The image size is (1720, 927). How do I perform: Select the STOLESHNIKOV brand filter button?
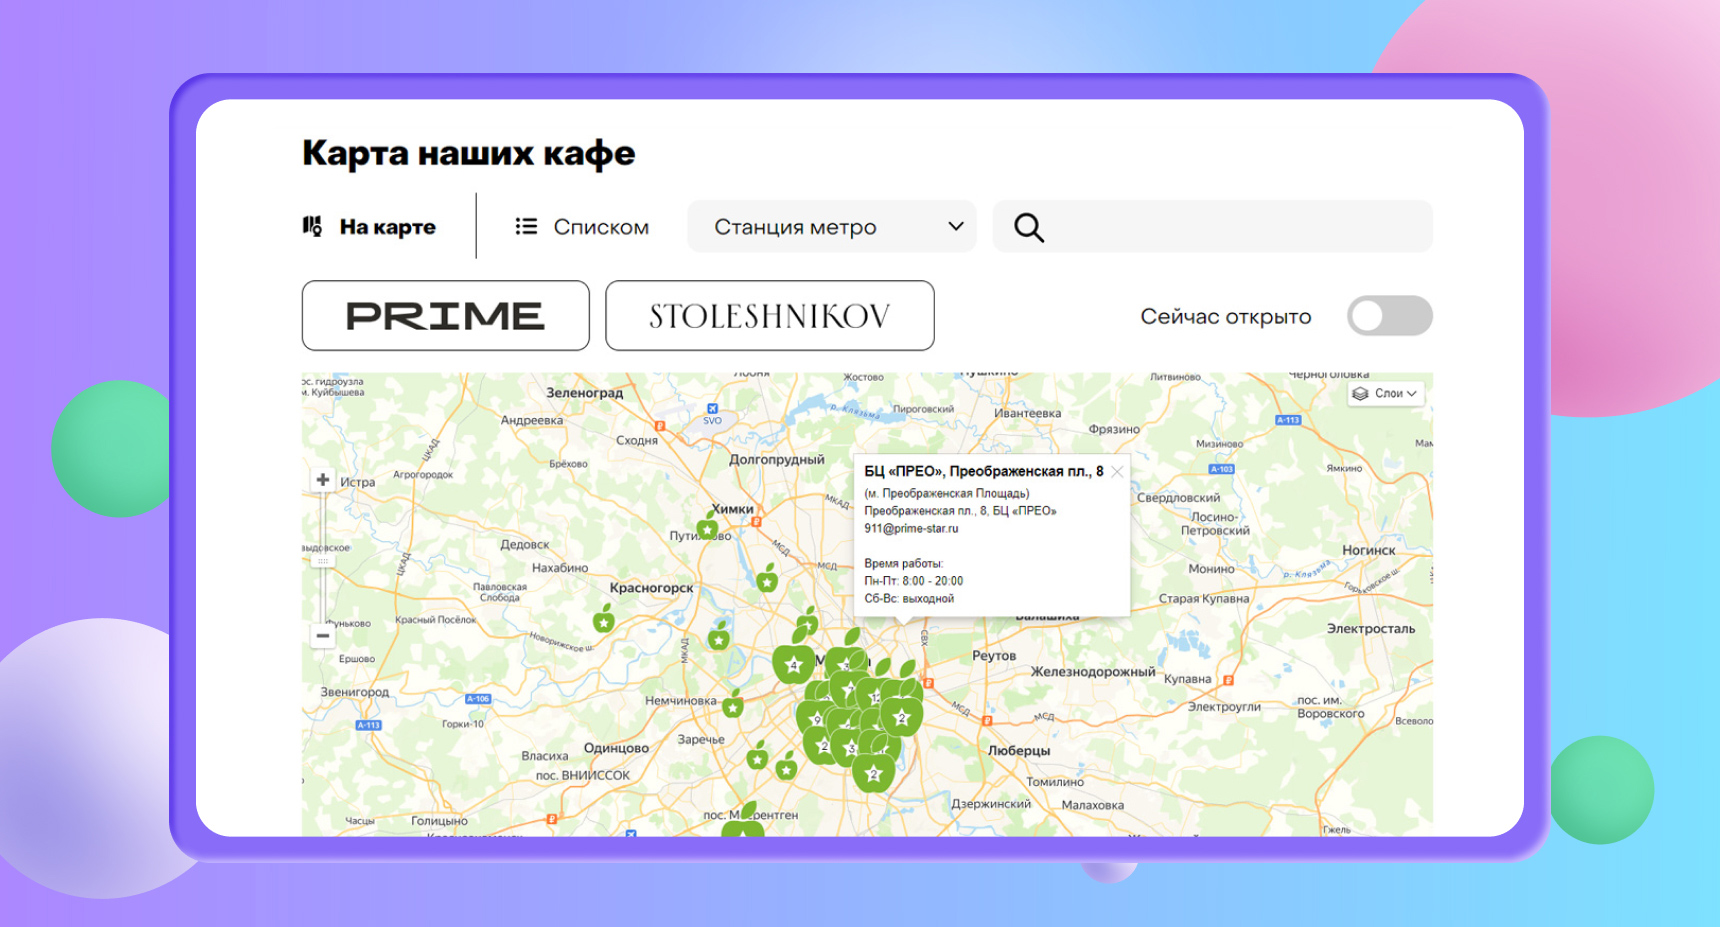(x=770, y=316)
